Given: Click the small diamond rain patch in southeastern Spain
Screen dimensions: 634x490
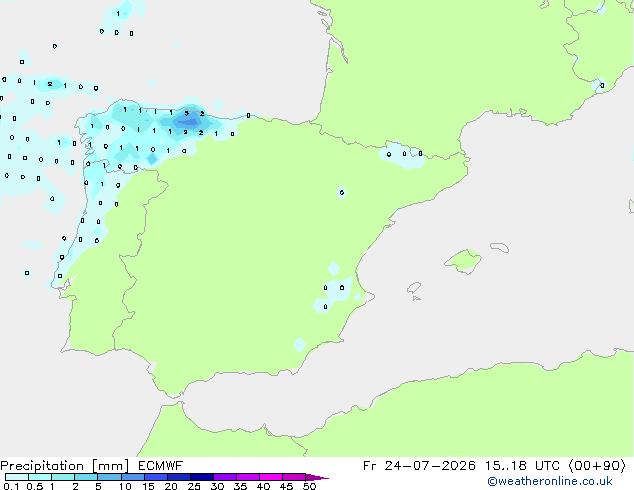Looking at the screenshot, I should (299, 345).
